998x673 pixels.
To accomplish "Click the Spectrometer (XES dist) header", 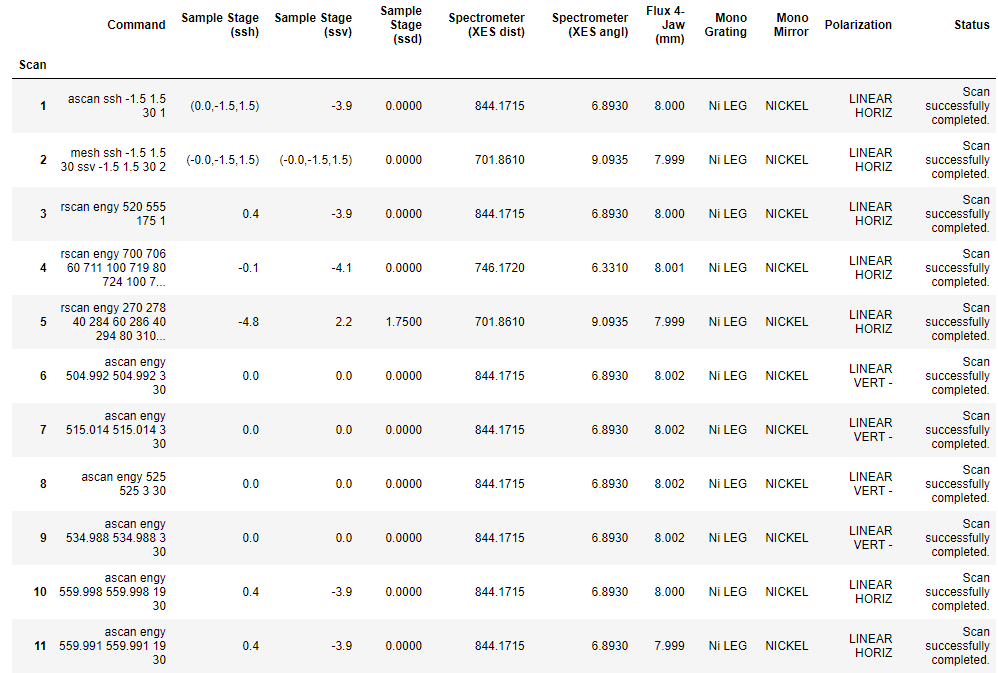I will click(486, 25).
